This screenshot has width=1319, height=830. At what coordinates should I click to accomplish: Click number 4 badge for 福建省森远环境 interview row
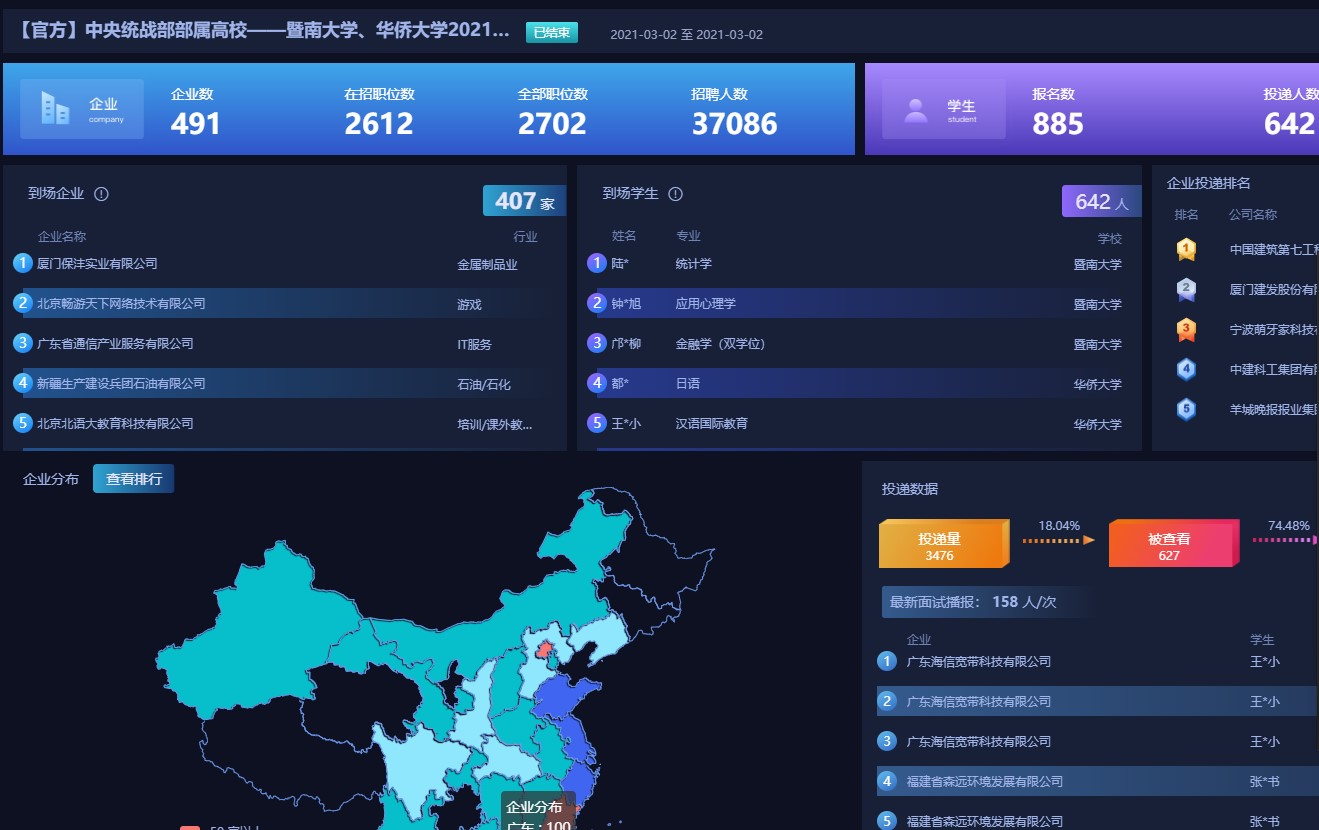pyautogui.click(x=887, y=781)
